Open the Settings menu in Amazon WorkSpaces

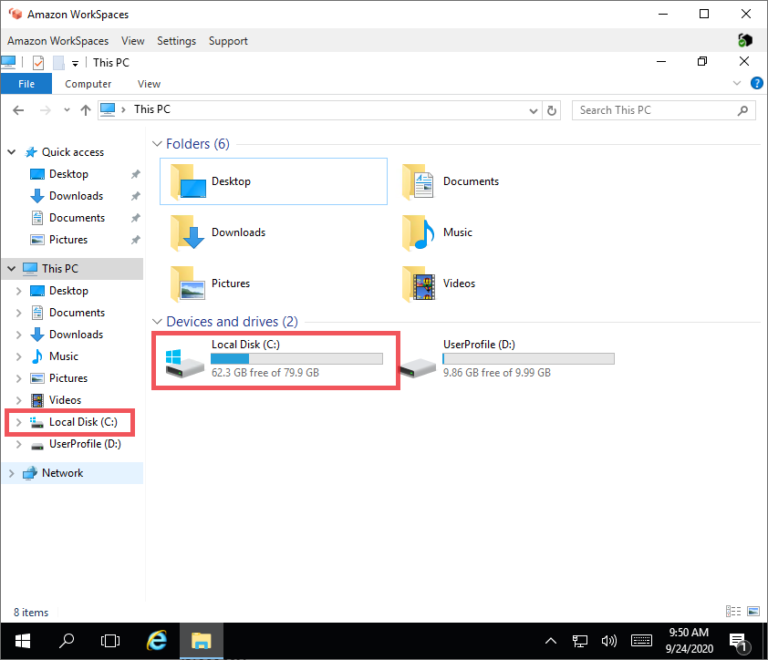pos(176,41)
